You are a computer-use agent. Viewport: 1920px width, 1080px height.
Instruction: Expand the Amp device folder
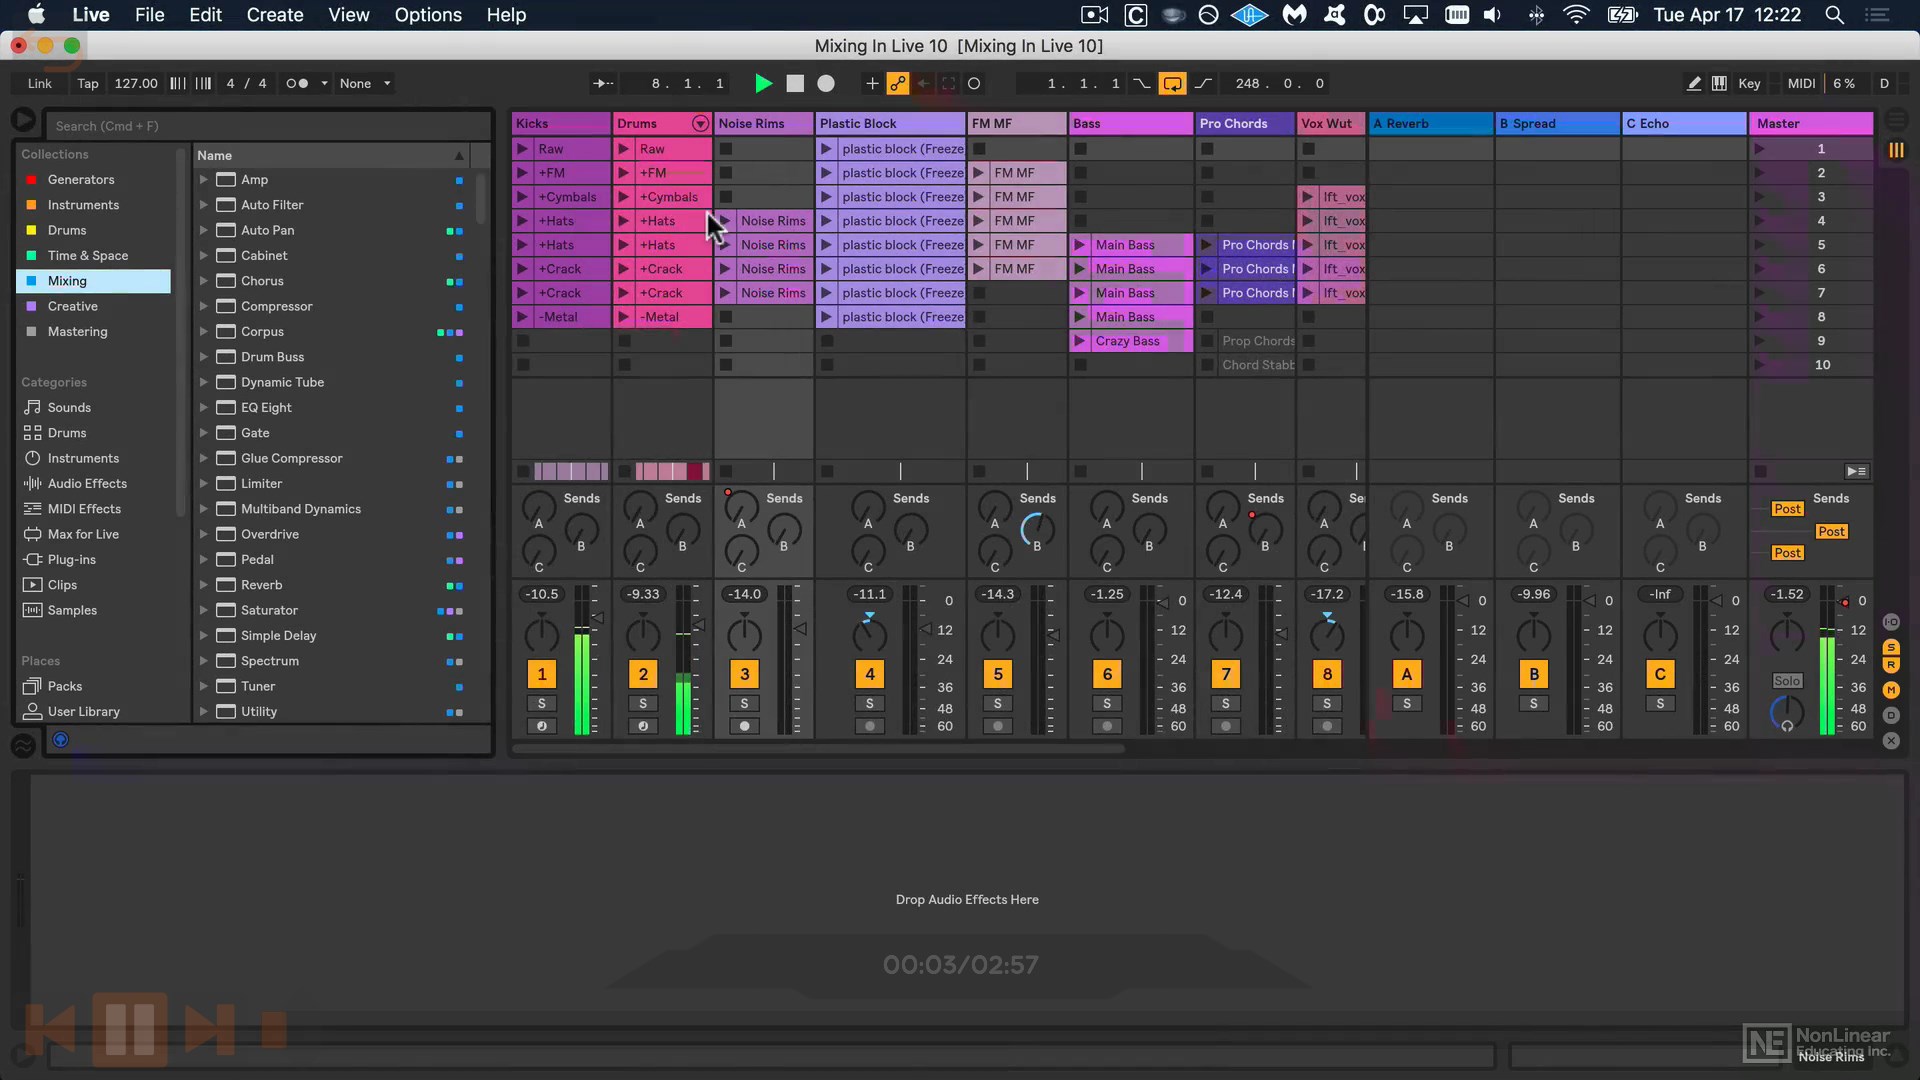tap(203, 180)
